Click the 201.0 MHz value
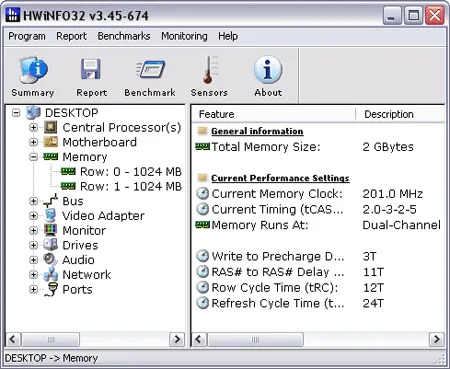This screenshot has height=369, width=450. (x=392, y=194)
